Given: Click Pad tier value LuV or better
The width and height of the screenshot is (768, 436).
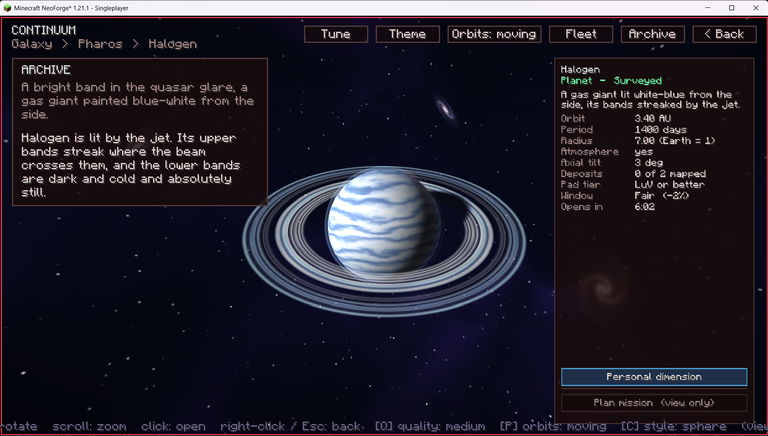Looking at the screenshot, I should coord(669,185).
